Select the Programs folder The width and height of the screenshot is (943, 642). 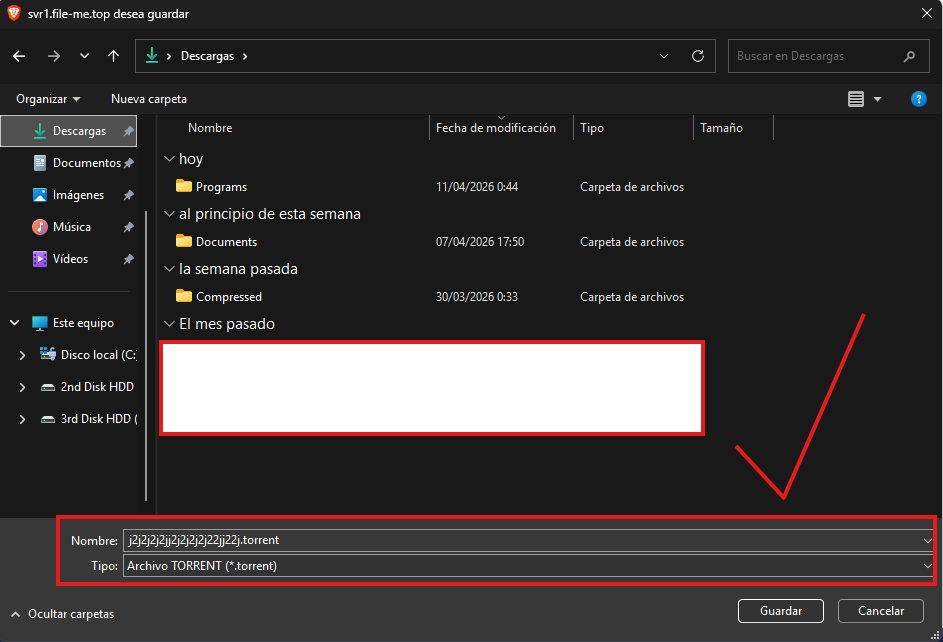(212, 186)
